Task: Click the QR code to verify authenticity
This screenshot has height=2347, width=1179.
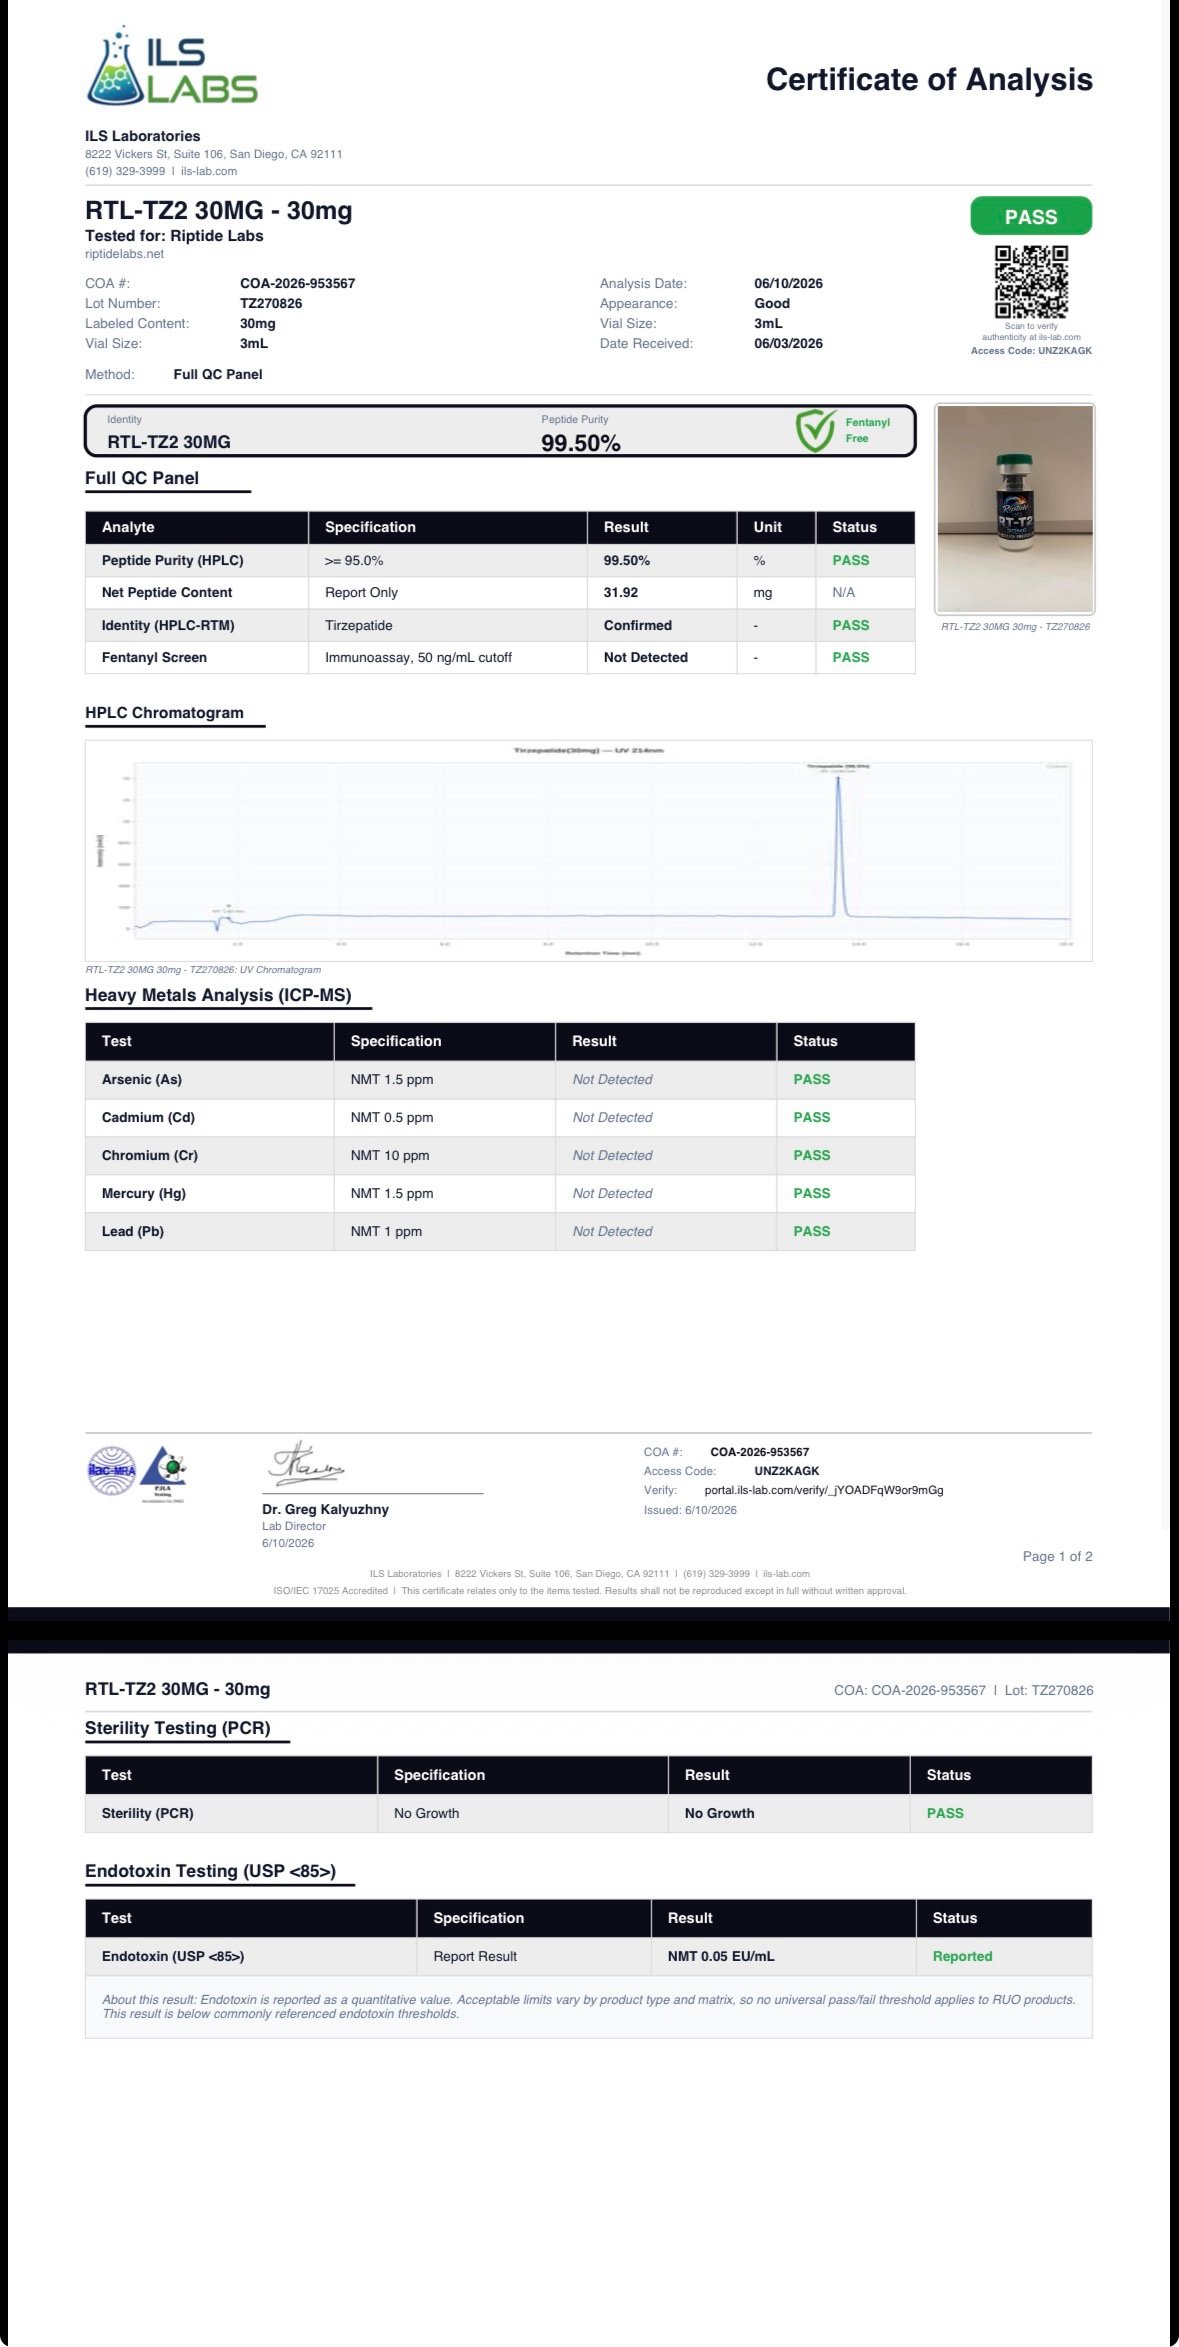Action: pos(1031,282)
